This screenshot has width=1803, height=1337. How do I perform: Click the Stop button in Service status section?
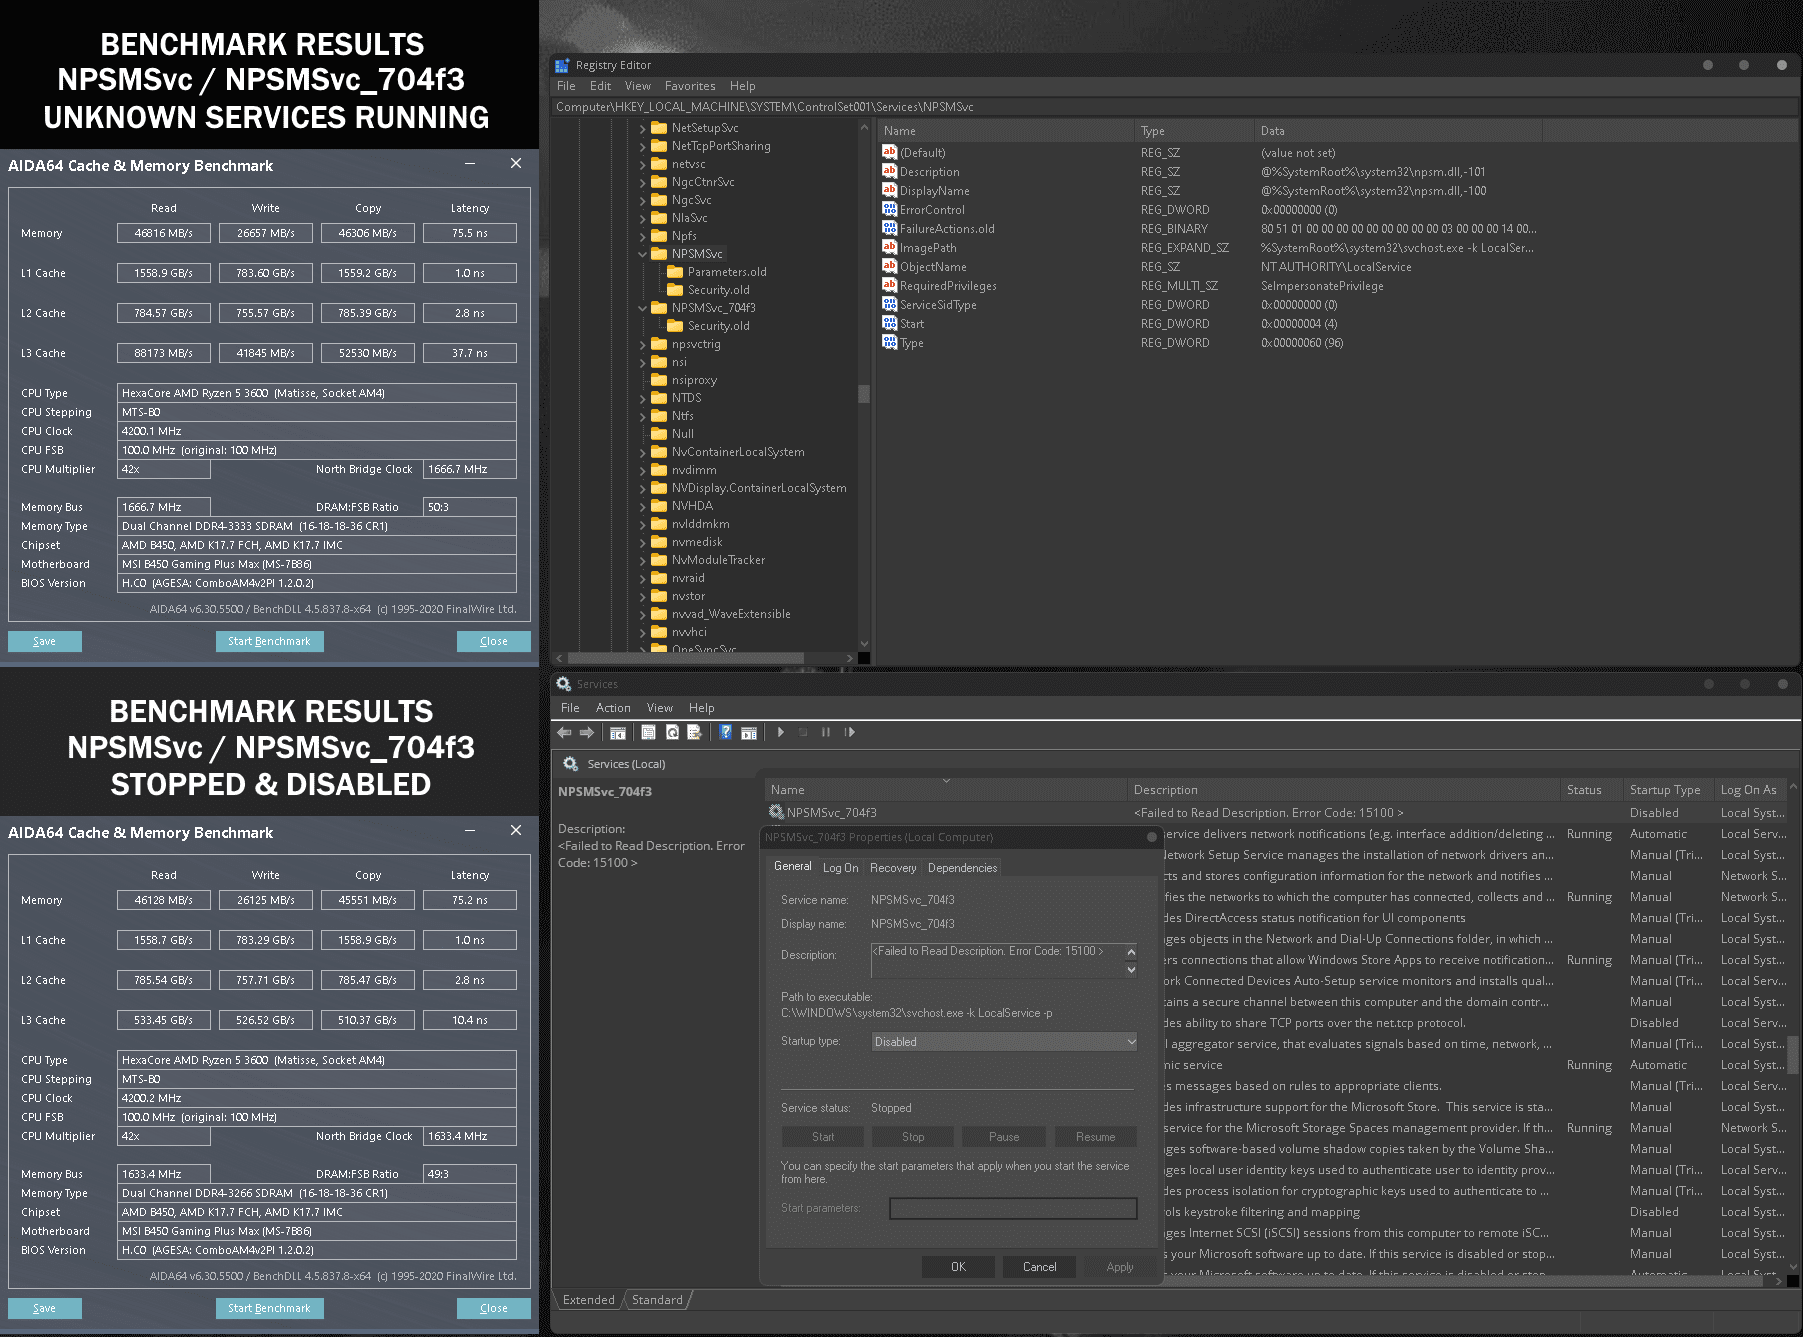point(913,1137)
